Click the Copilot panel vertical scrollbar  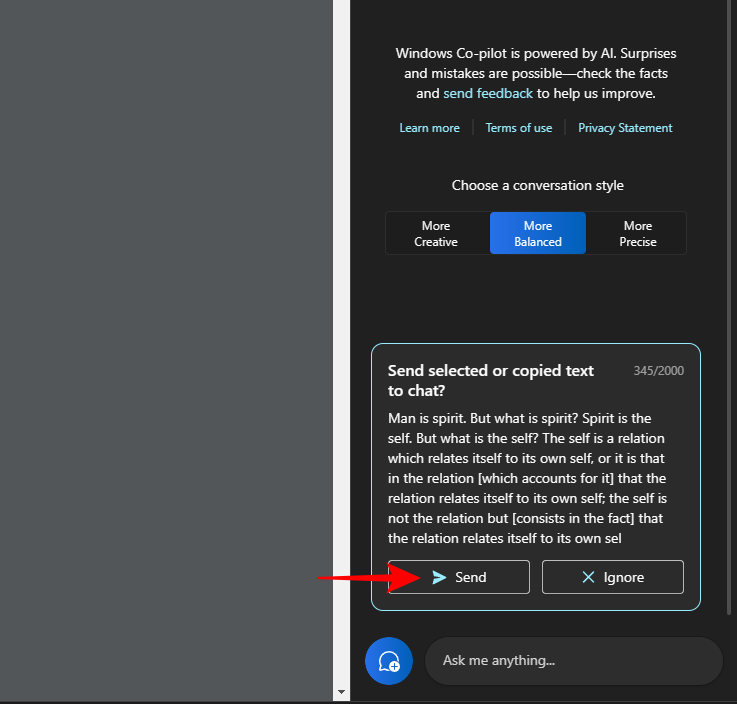pyautogui.click(x=729, y=305)
